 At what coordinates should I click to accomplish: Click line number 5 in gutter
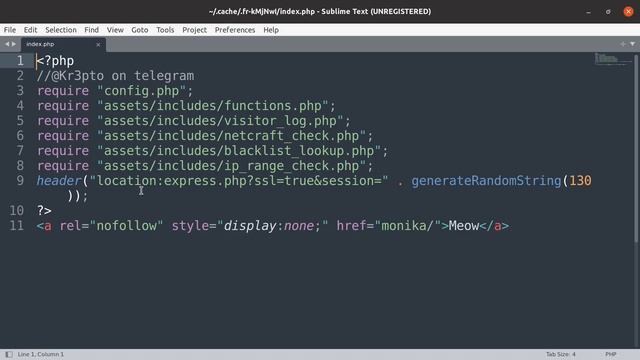(x=20, y=121)
